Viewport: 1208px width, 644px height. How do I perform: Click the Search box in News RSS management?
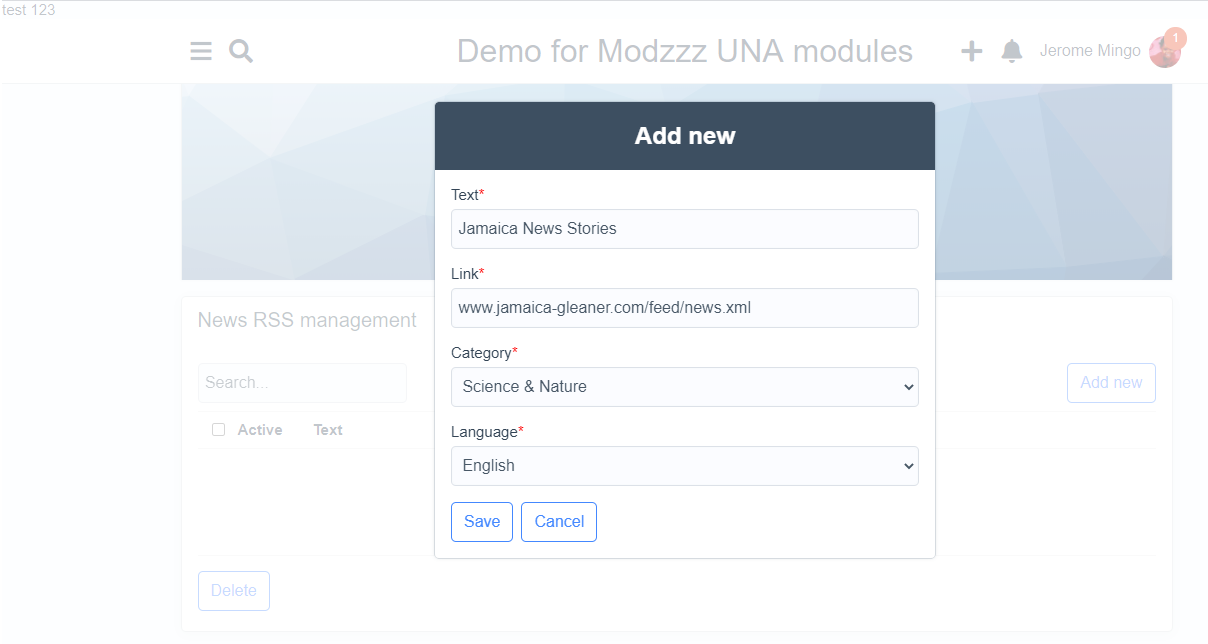[302, 383]
